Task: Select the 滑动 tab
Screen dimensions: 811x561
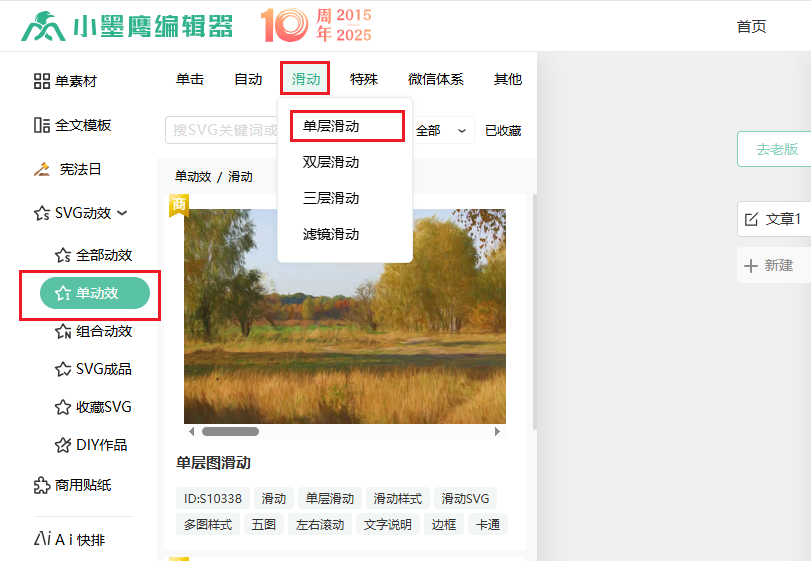Action: pyautogui.click(x=306, y=79)
